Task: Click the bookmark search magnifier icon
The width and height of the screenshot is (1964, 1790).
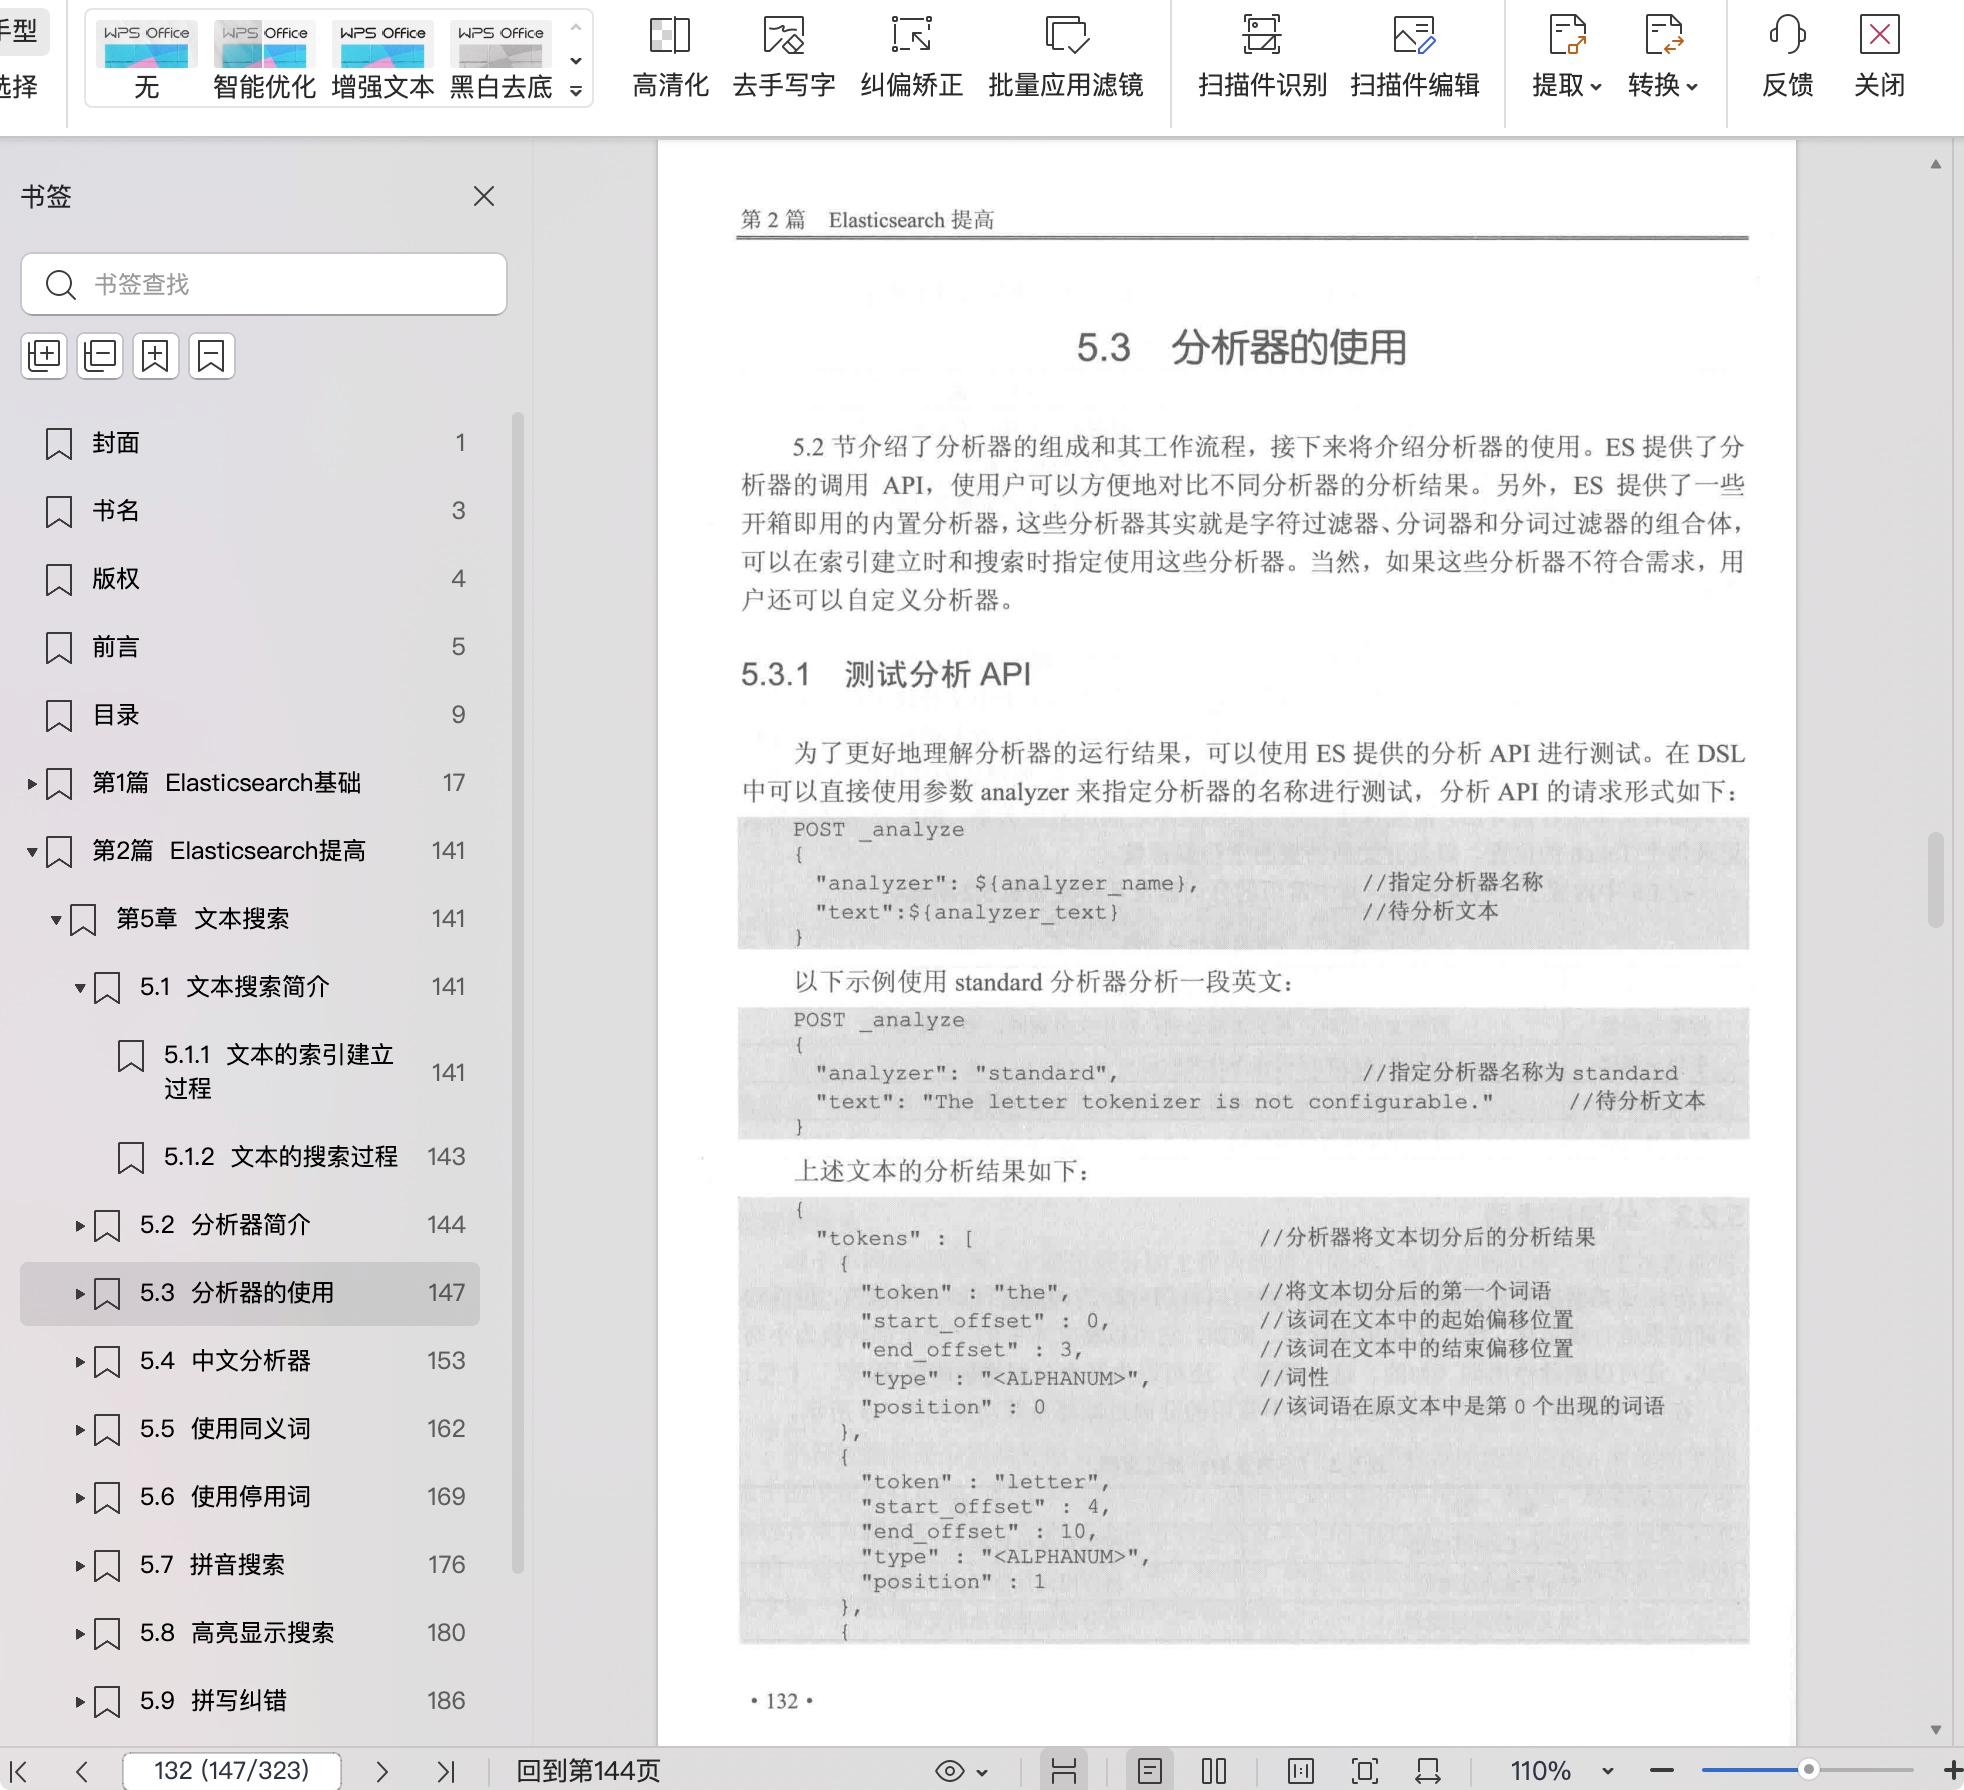Action: coord(61,285)
